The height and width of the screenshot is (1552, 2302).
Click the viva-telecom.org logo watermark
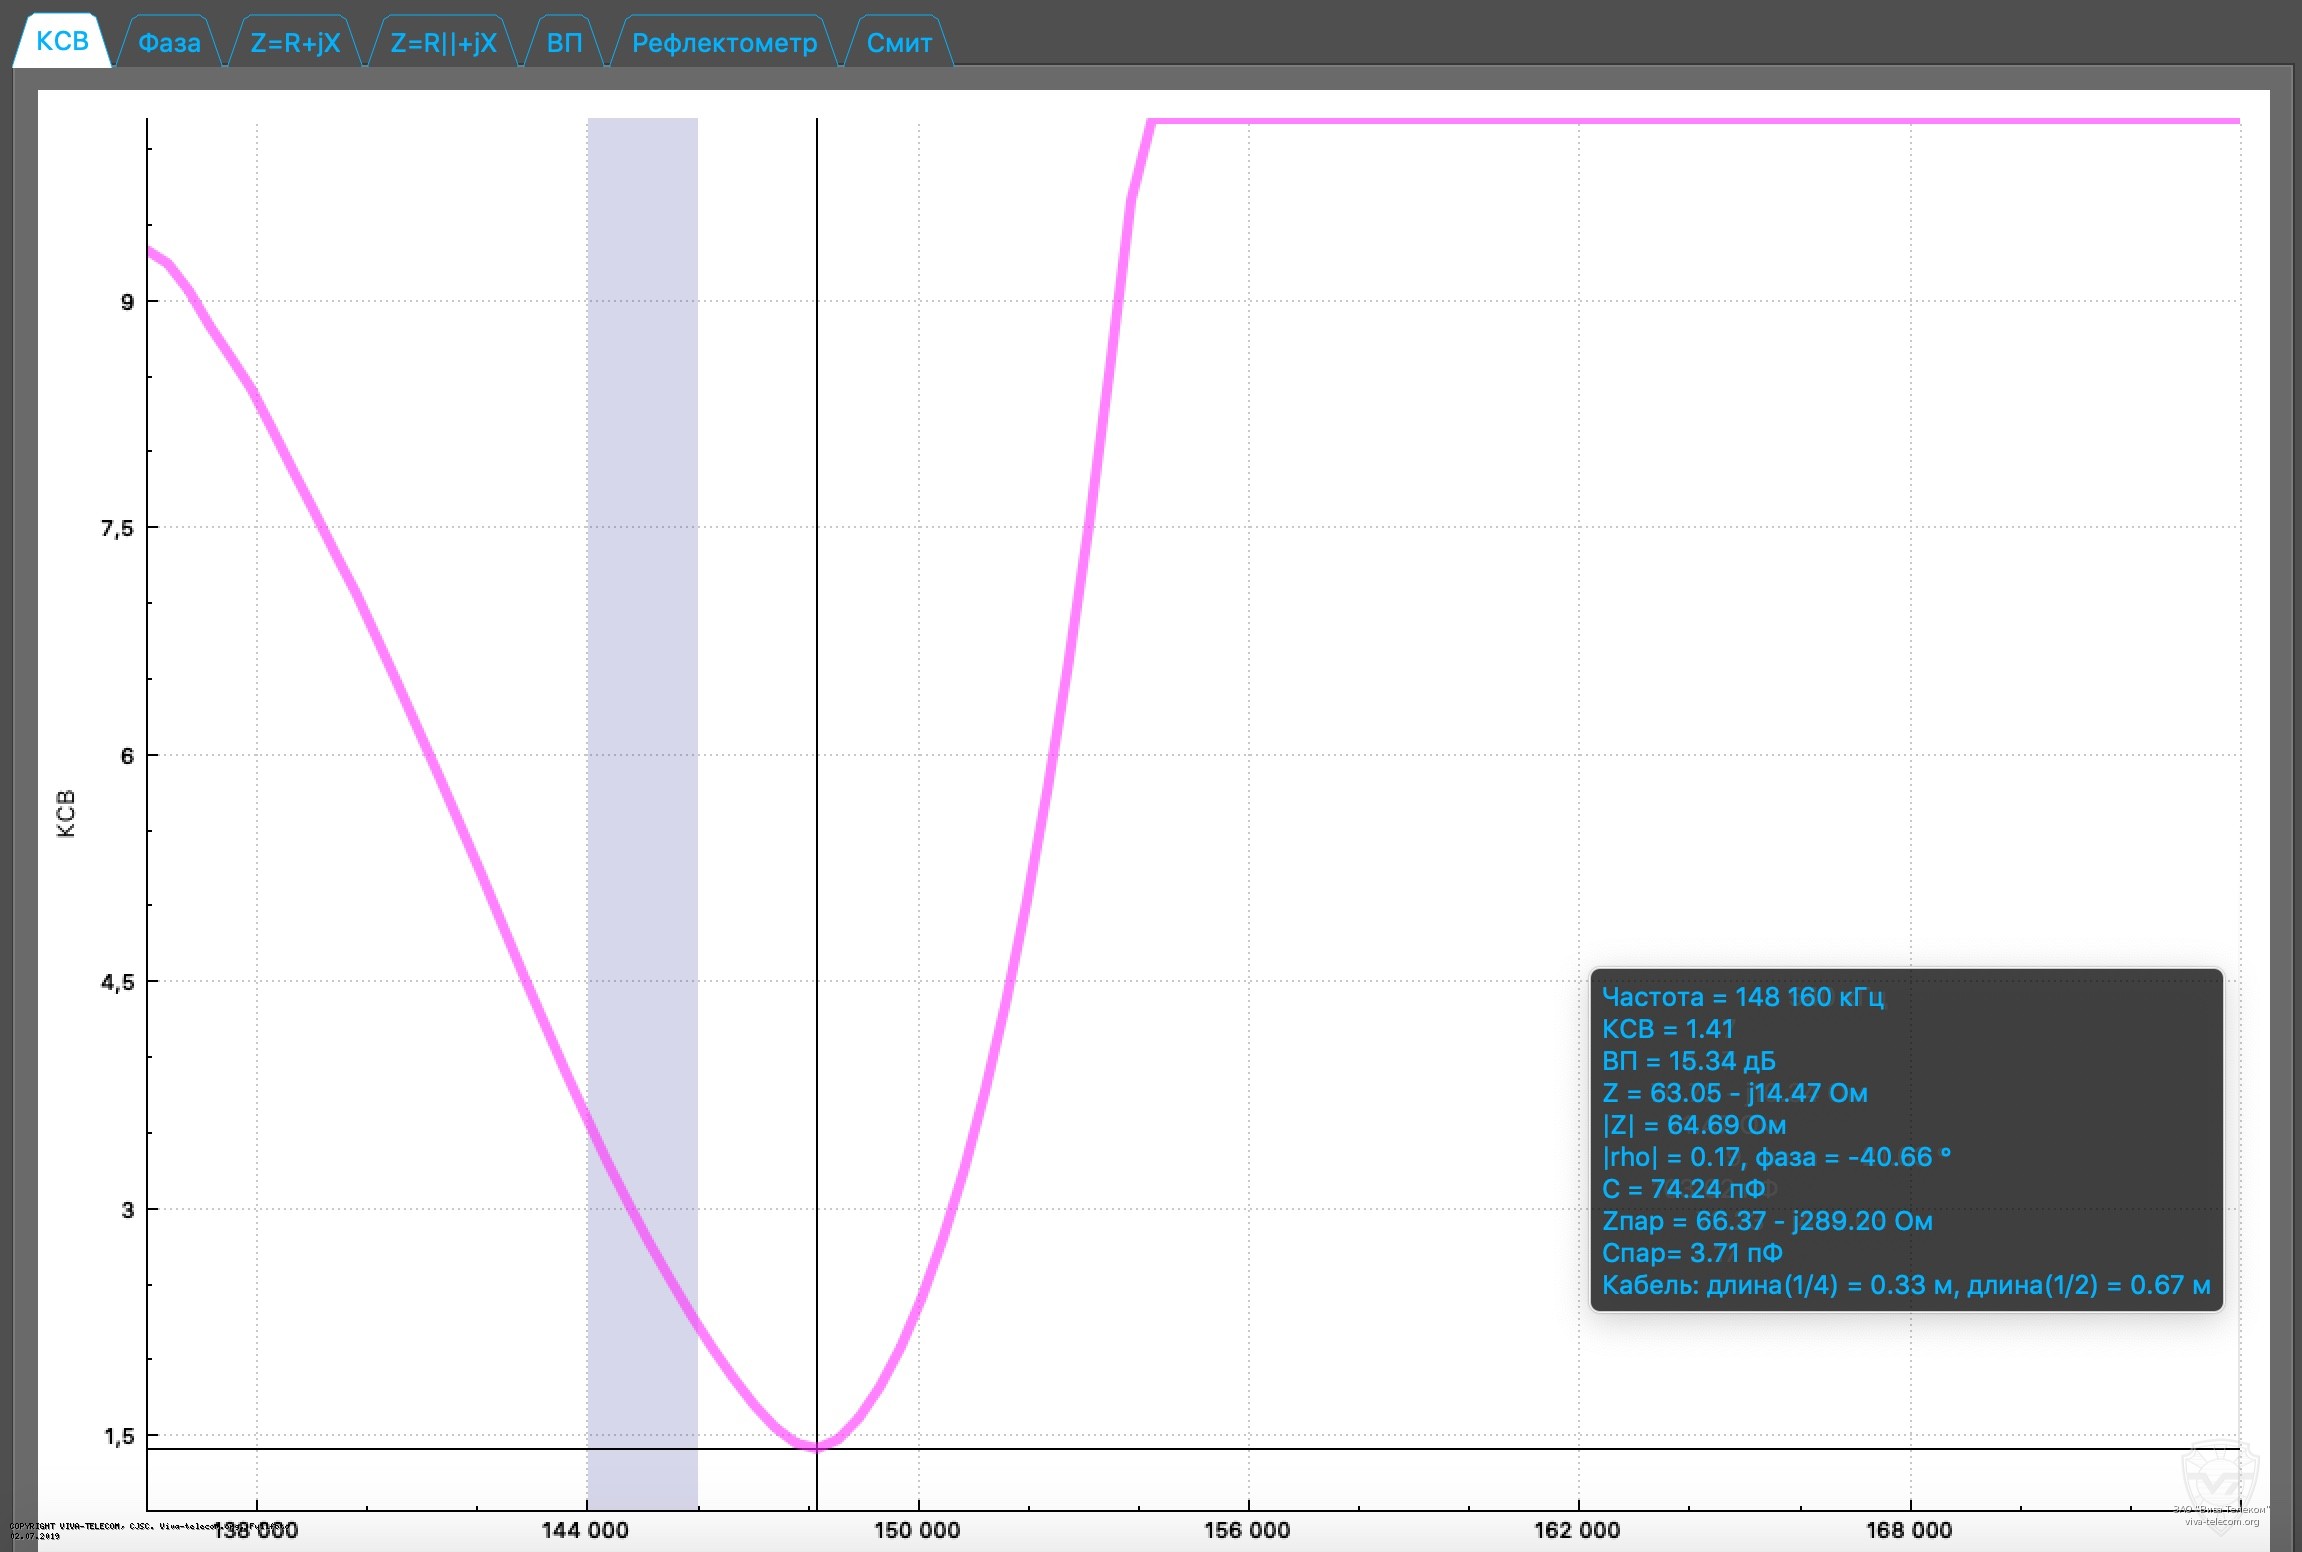[x=2220, y=1488]
